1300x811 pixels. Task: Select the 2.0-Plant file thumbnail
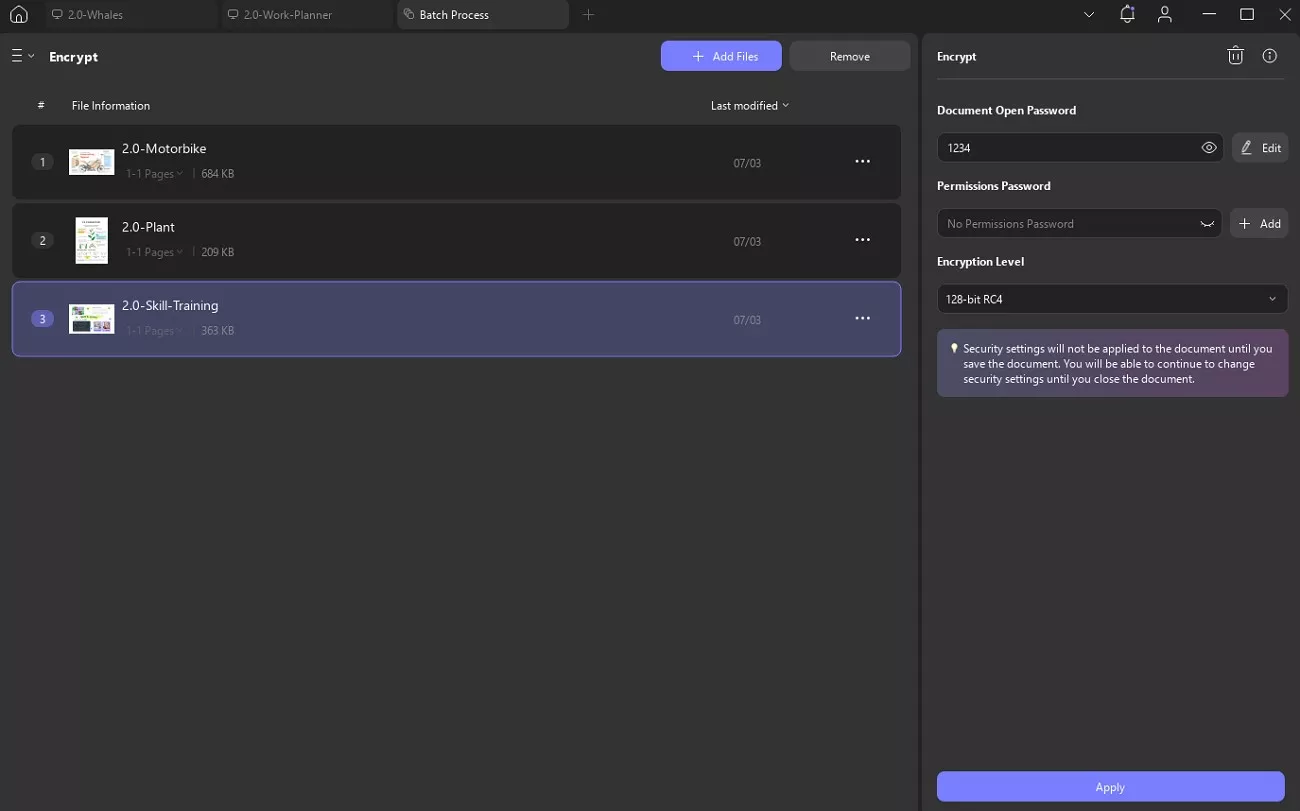click(x=91, y=241)
